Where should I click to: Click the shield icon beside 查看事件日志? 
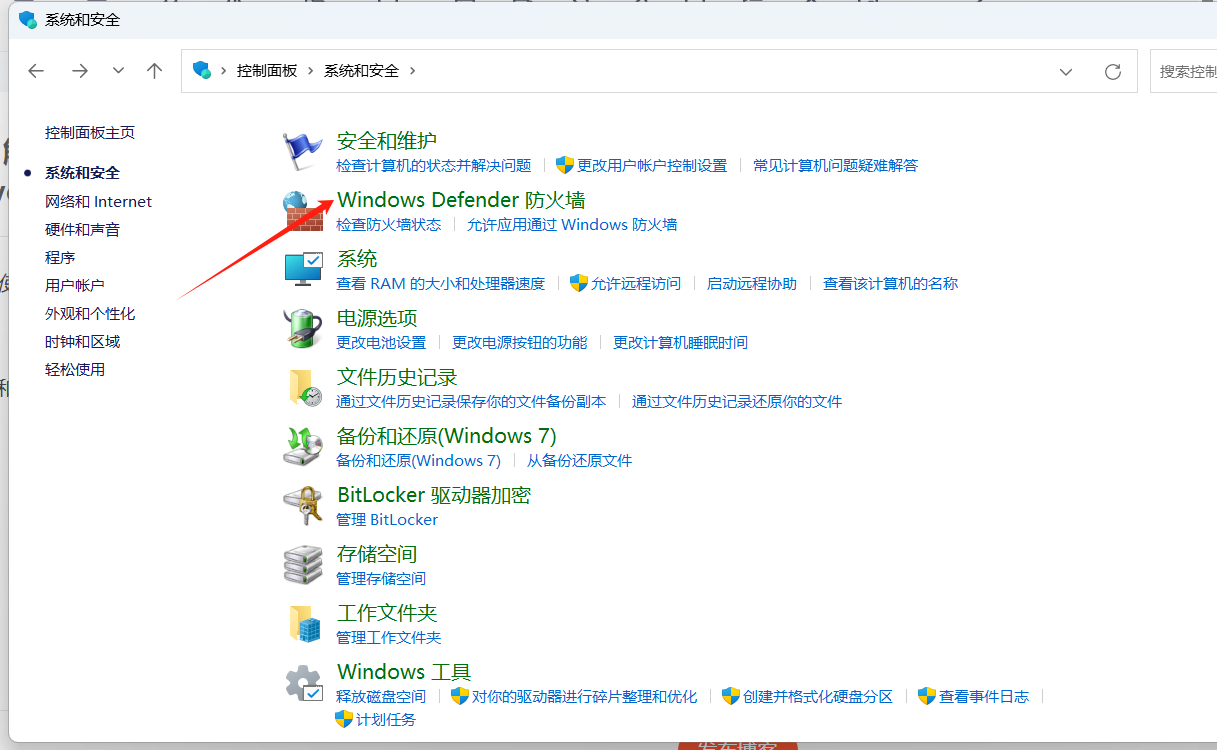[927, 696]
